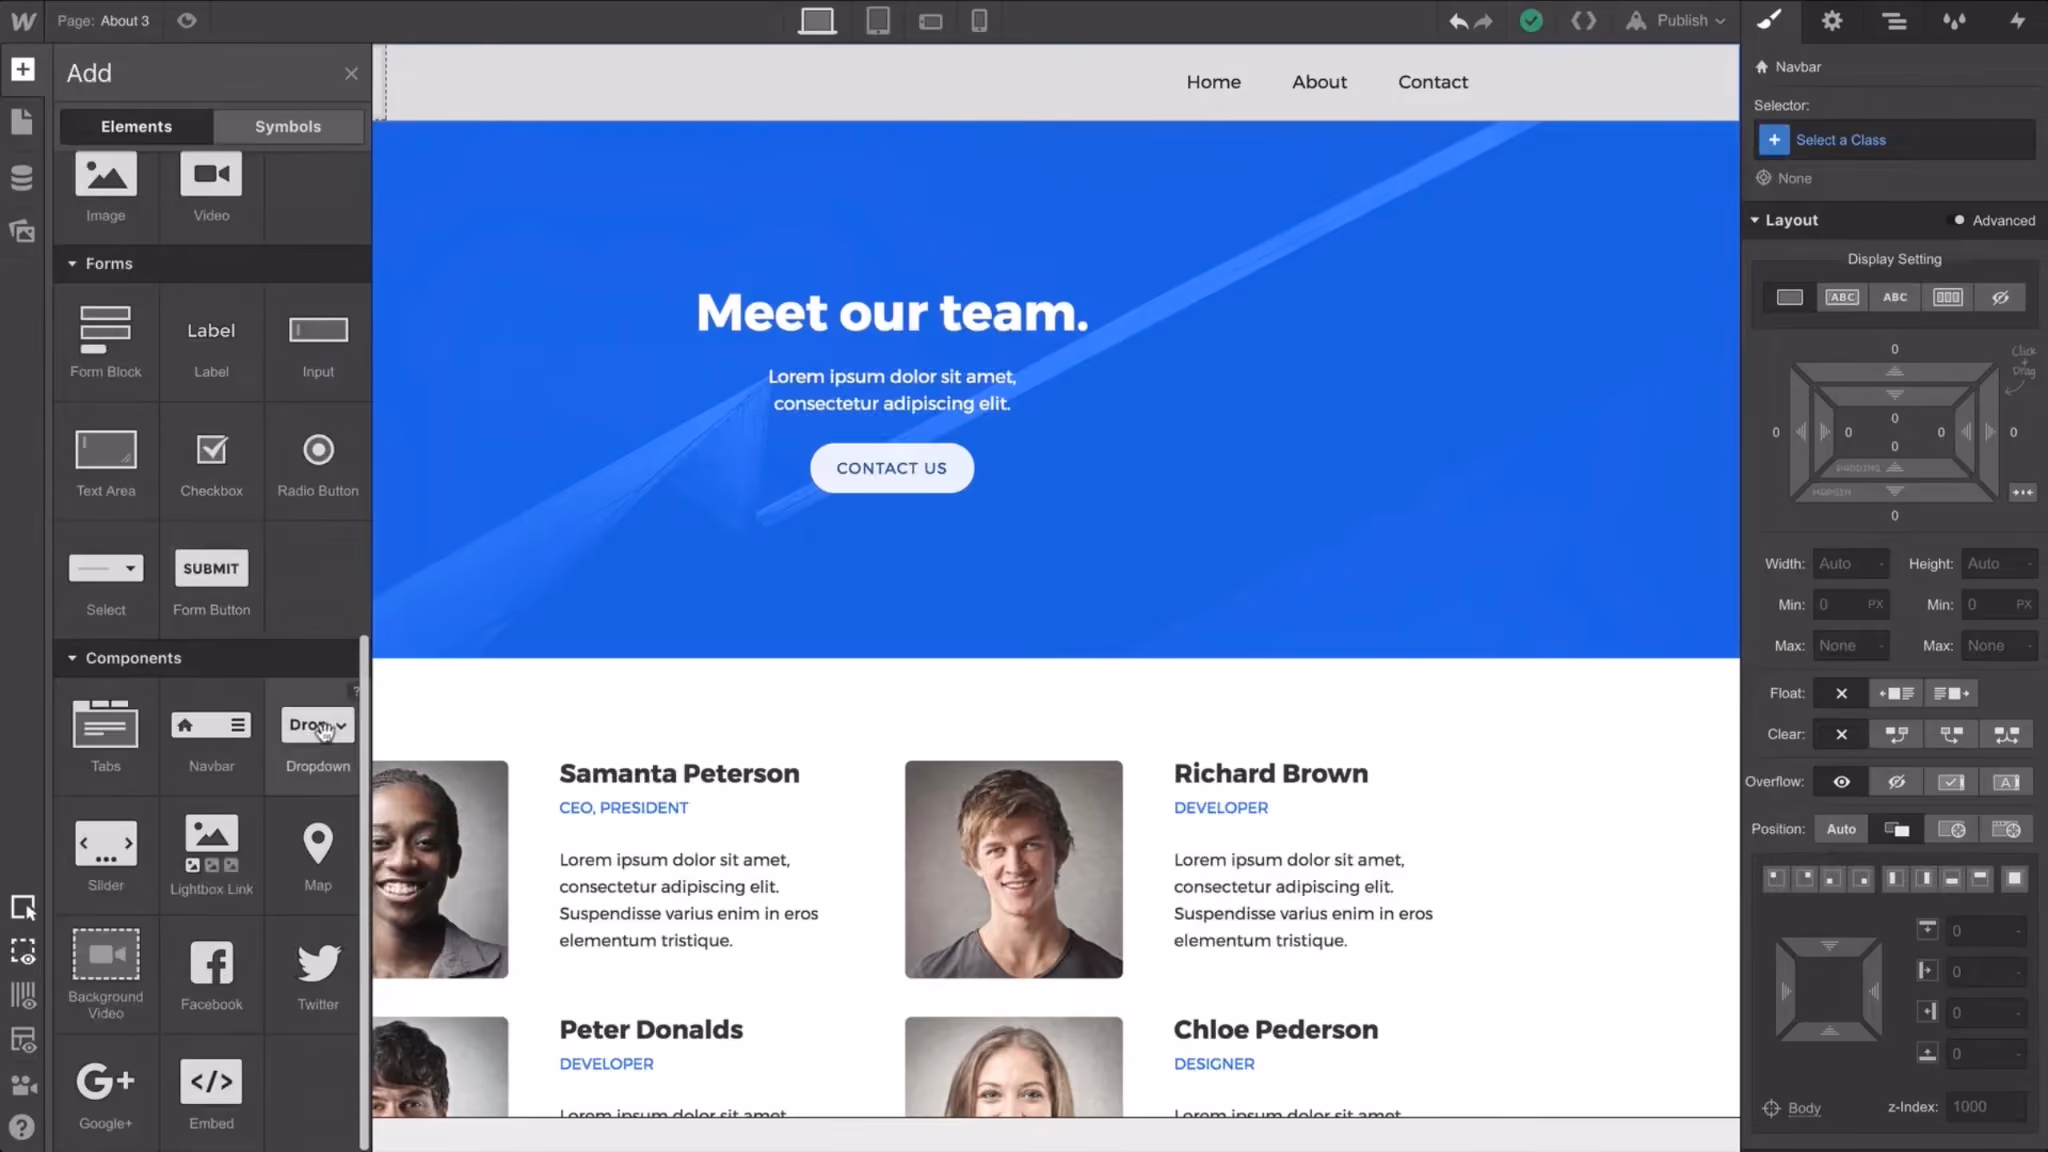Image resolution: width=2048 pixels, height=1152 pixels.
Task: Click the Contact nav link
Action: [x=1433, y=82]
